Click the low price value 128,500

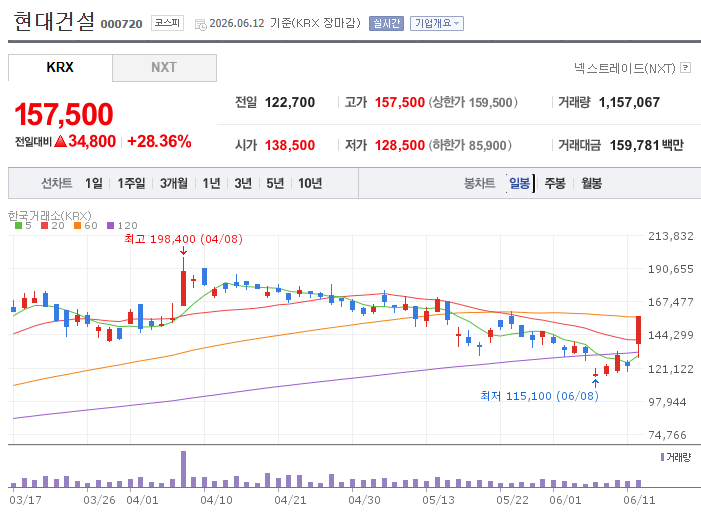(x=400, y=145)
